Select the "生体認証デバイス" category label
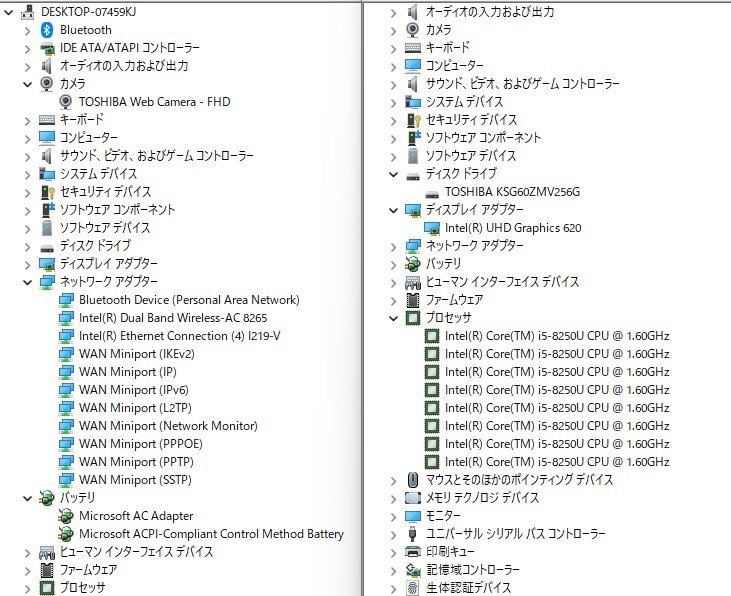The width and height of the screenshot is (731, 596). coord(469,588)
